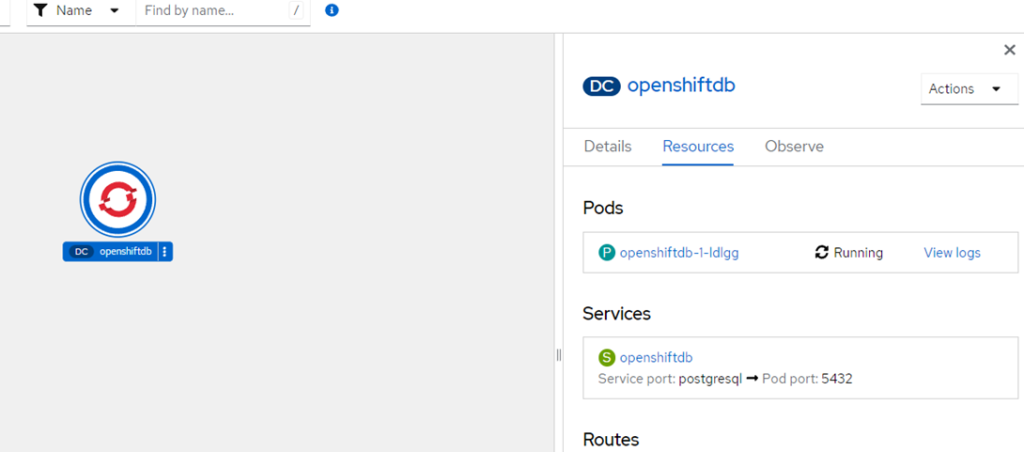Click the blue info icon near search
Screen dimensions: 1024x452
point(332,10)
